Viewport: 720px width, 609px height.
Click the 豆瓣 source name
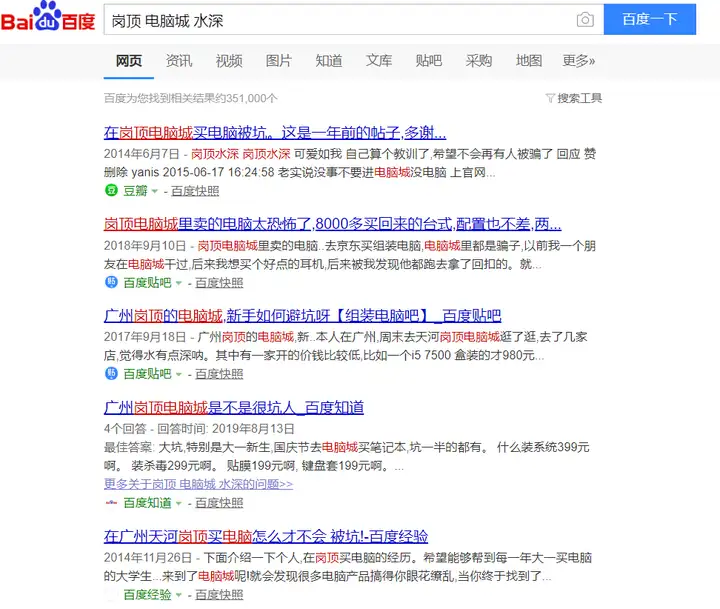pos(135,191)
